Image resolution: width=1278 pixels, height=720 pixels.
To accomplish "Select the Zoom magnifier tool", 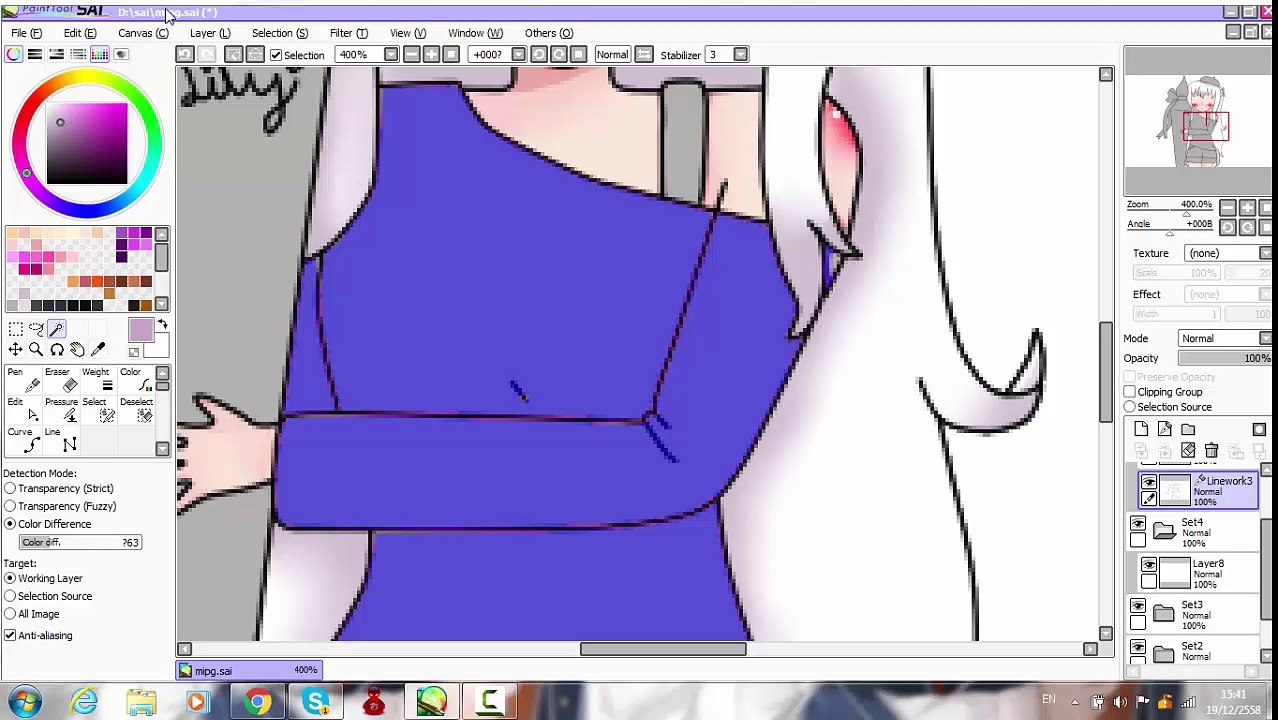I will (36, 349).
